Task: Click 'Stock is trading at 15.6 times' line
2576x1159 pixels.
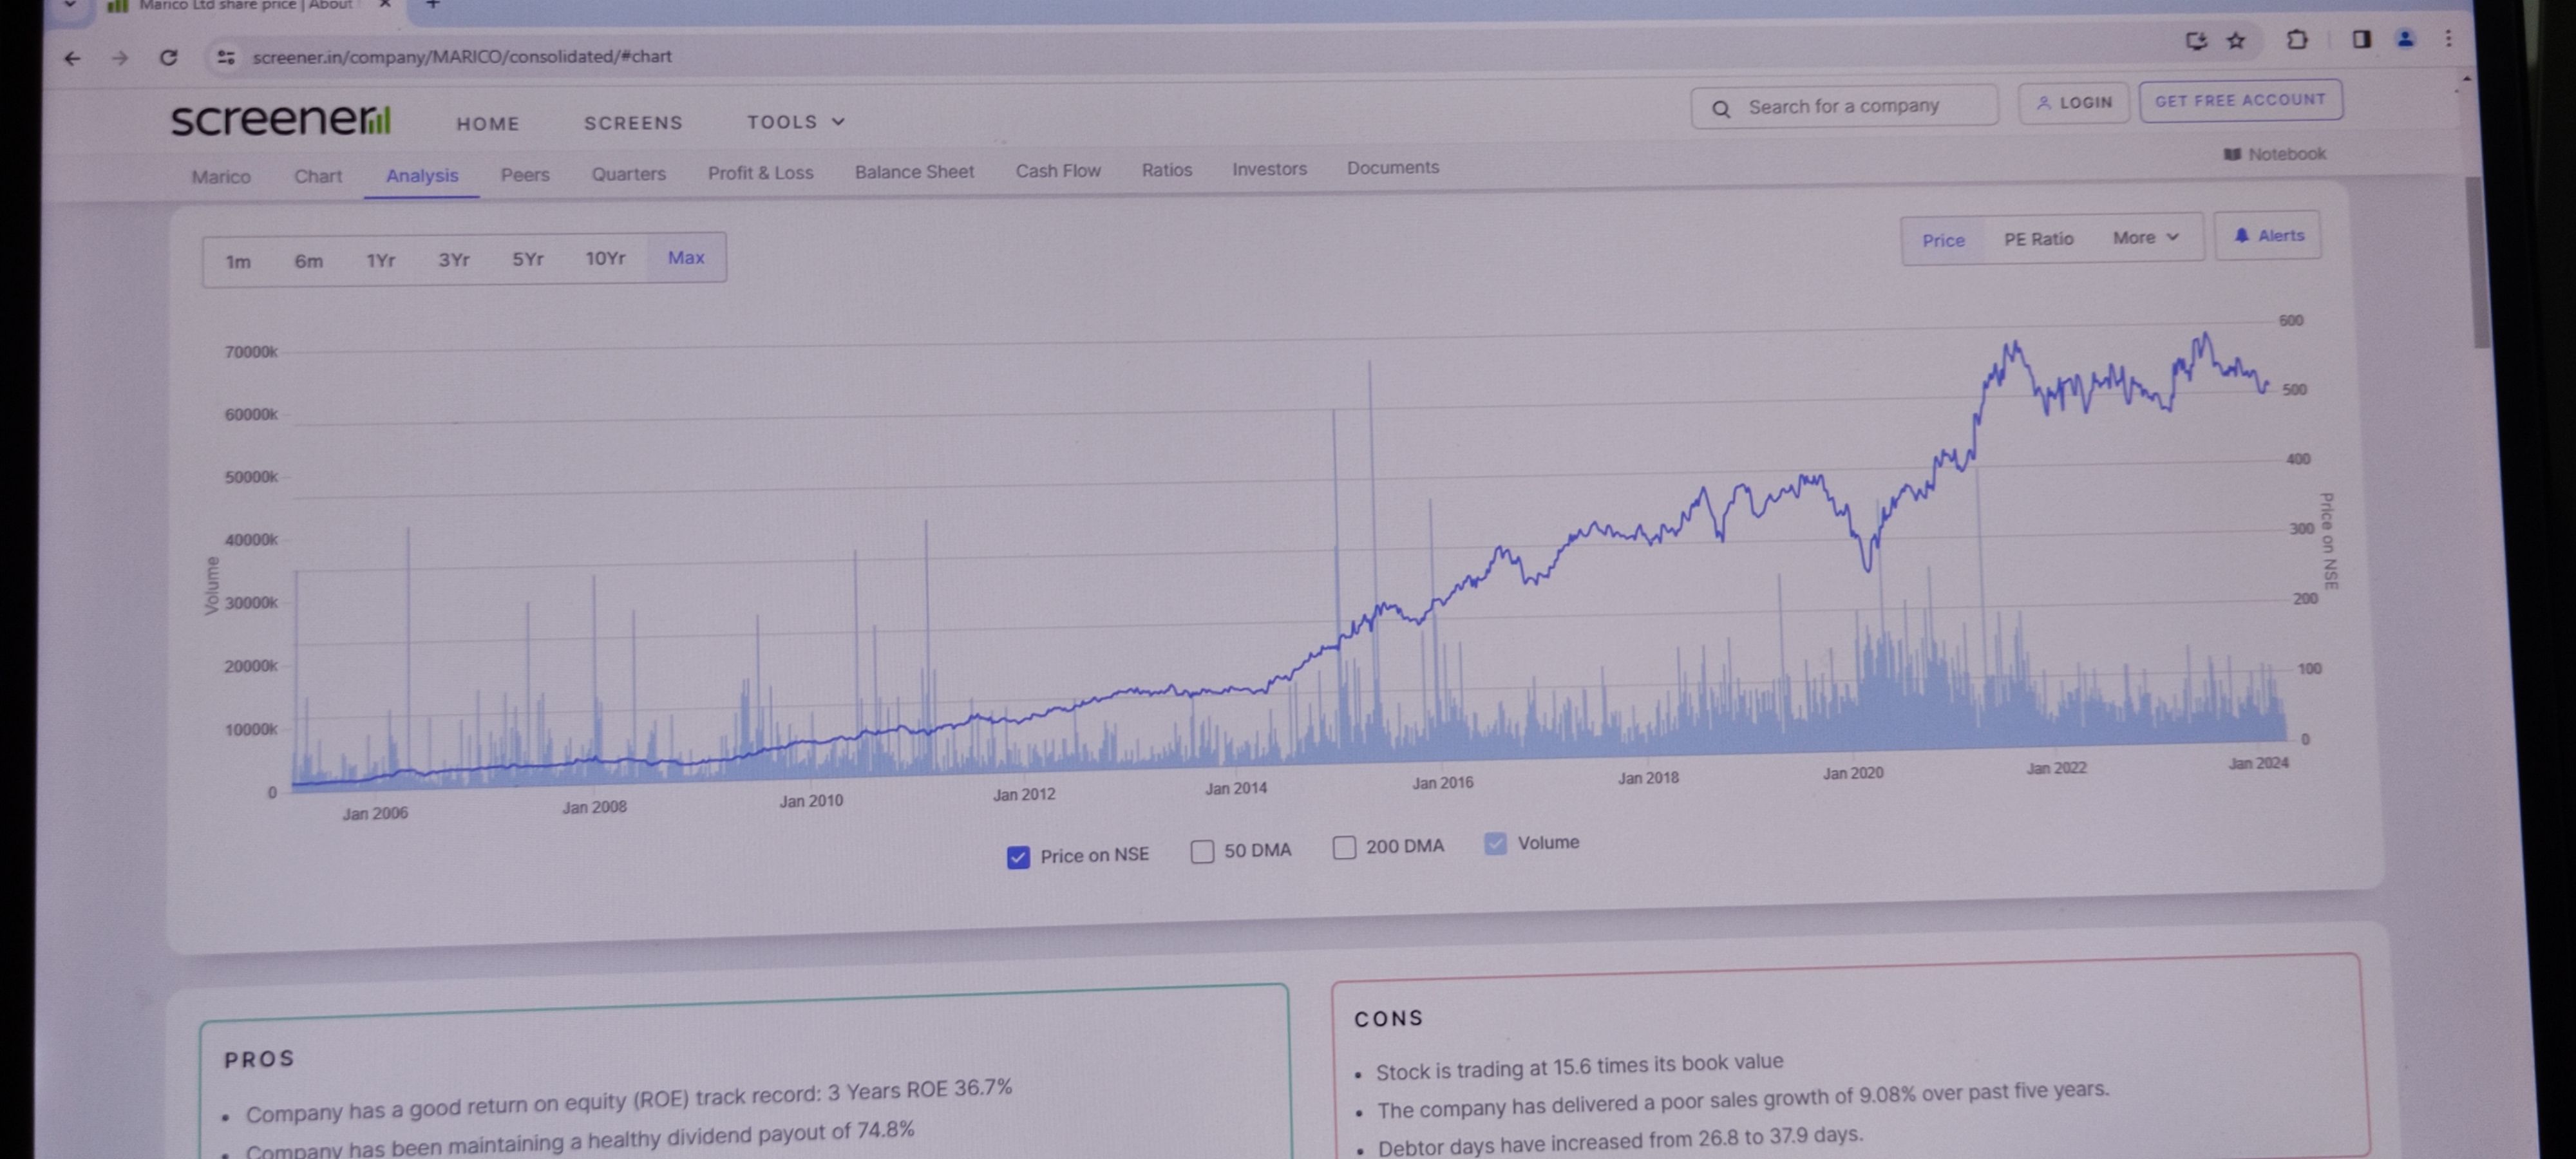Action: [x=1579, y=1067]
